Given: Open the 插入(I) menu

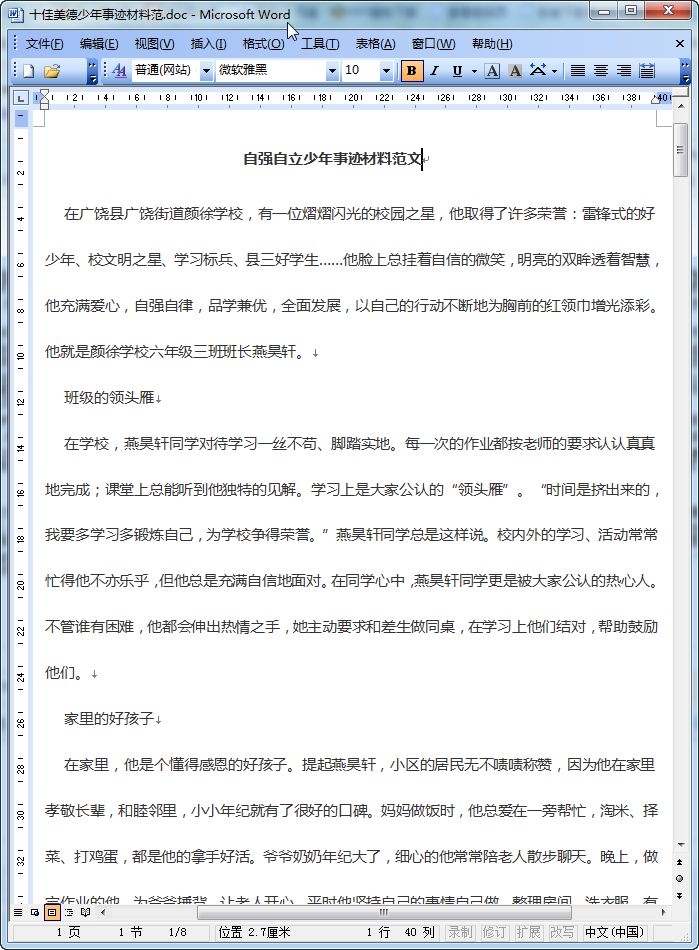Looking at the screenshot, I should click(208, 44).
